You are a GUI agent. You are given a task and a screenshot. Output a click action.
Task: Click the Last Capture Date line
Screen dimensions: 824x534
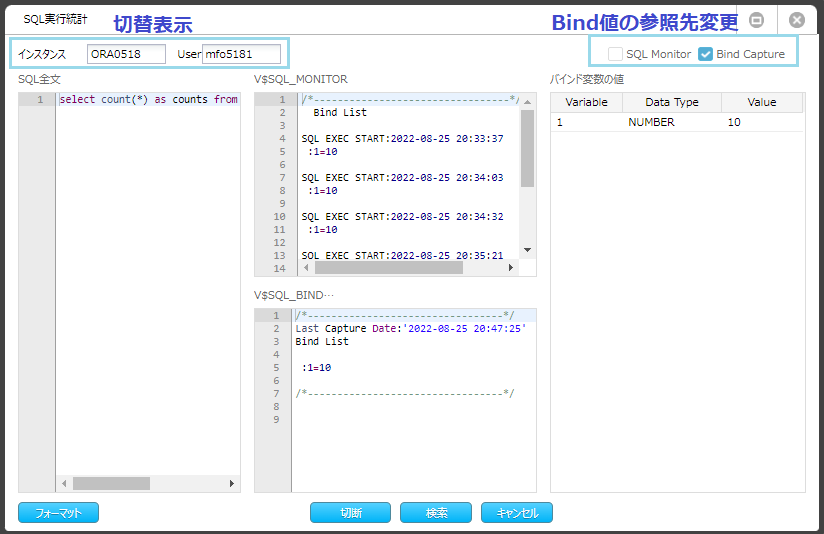tap(411, 328)
